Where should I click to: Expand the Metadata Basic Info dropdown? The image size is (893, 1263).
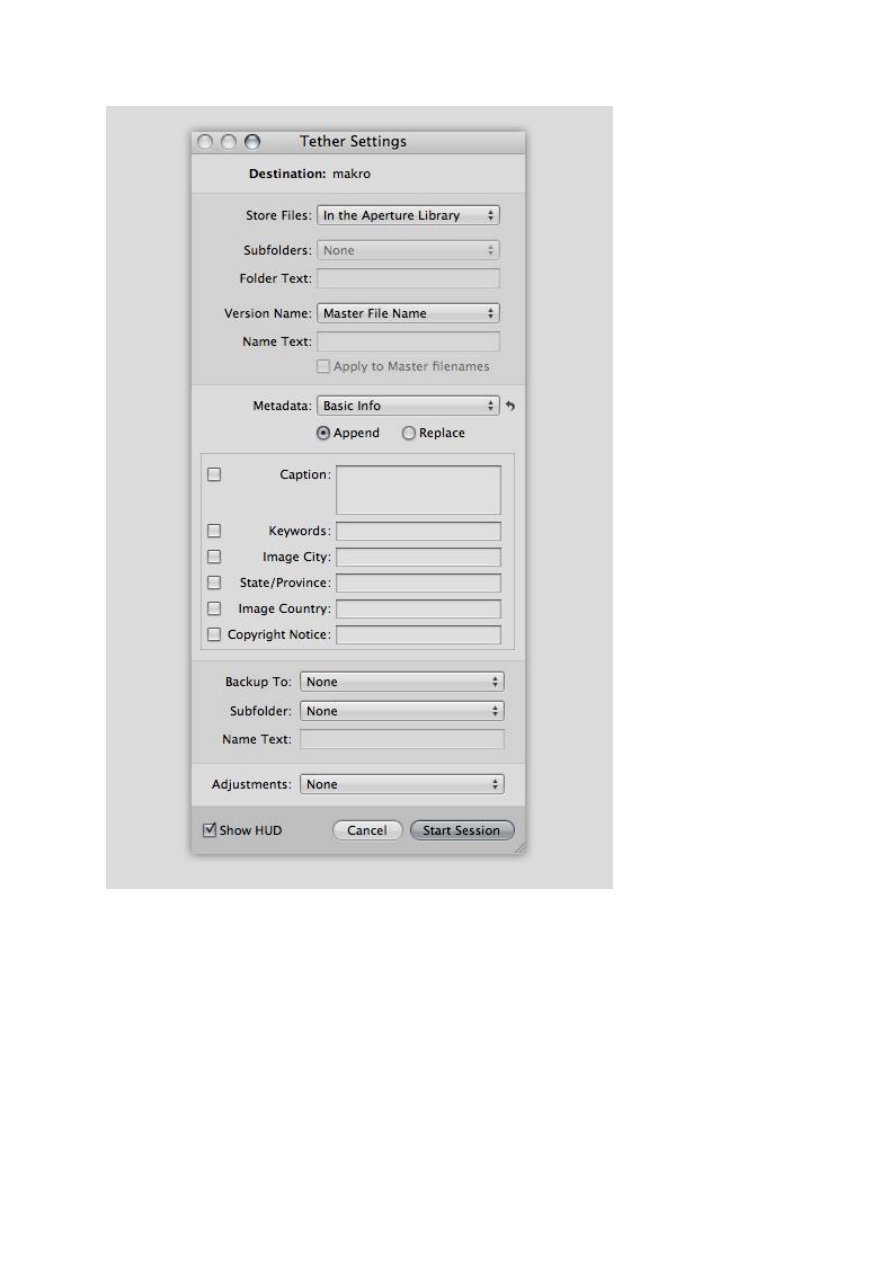tap(408, 406)
